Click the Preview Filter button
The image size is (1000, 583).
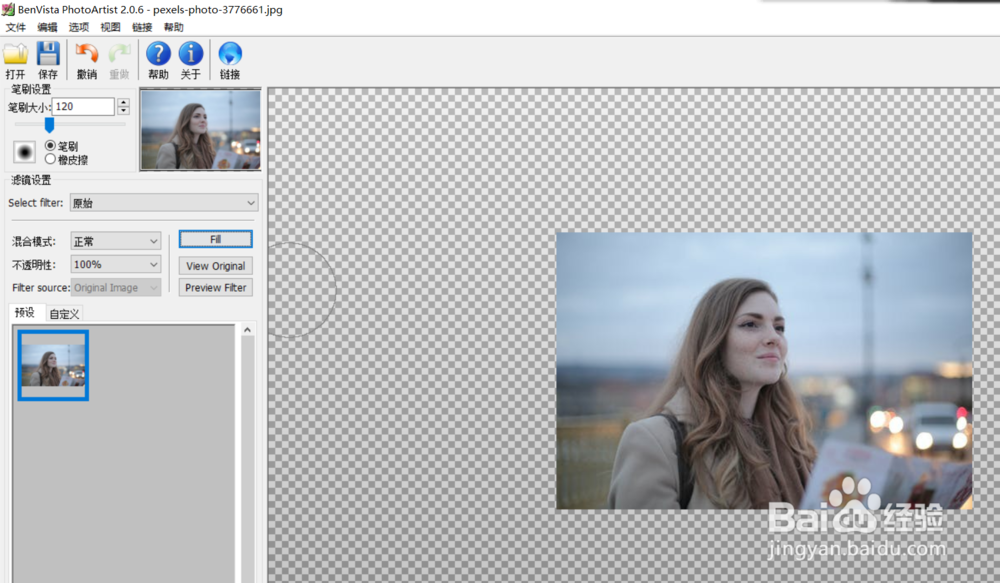216,288
